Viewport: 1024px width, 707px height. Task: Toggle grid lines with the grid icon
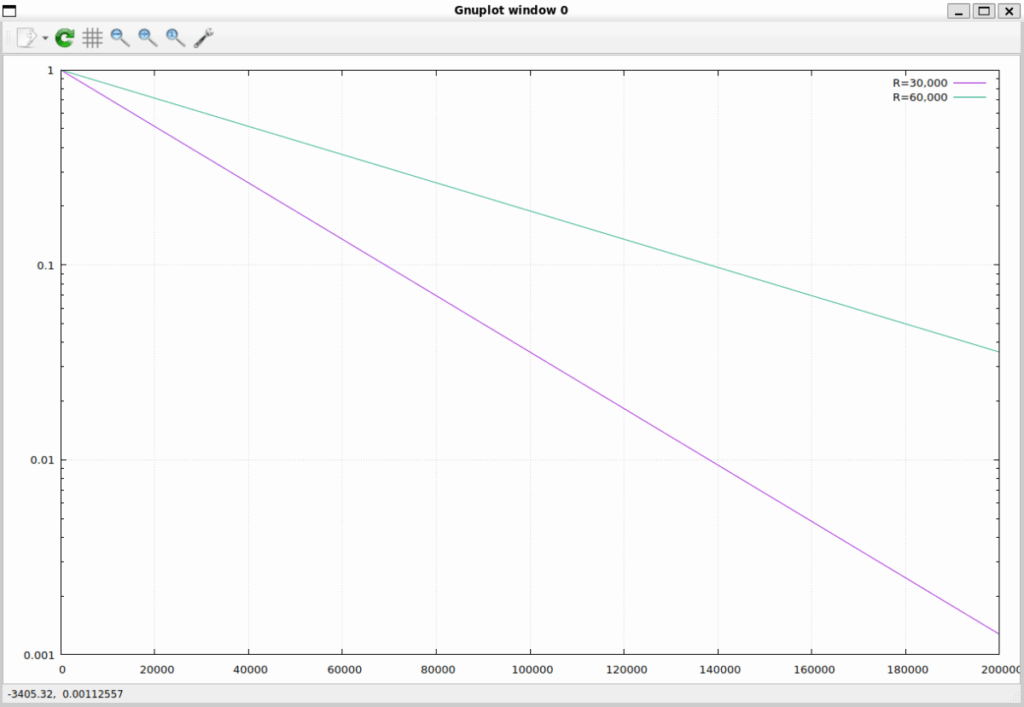click(92, 38)
